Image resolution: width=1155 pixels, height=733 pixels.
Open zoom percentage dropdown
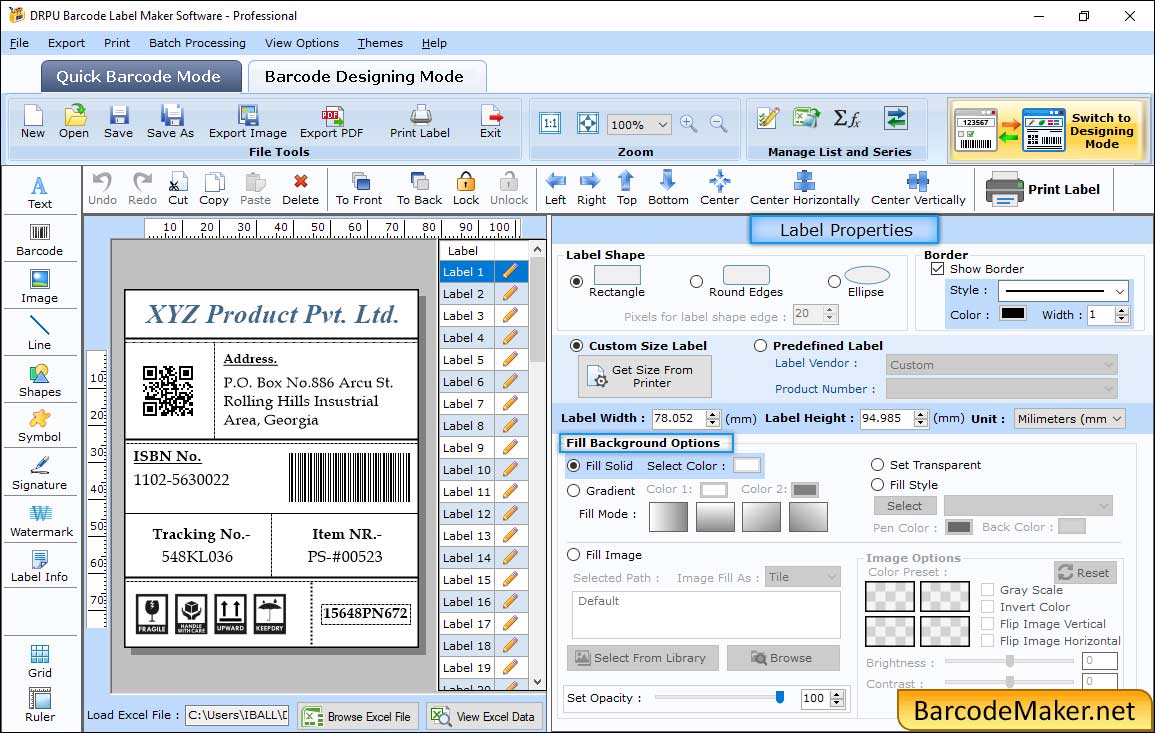coord(662,124)
